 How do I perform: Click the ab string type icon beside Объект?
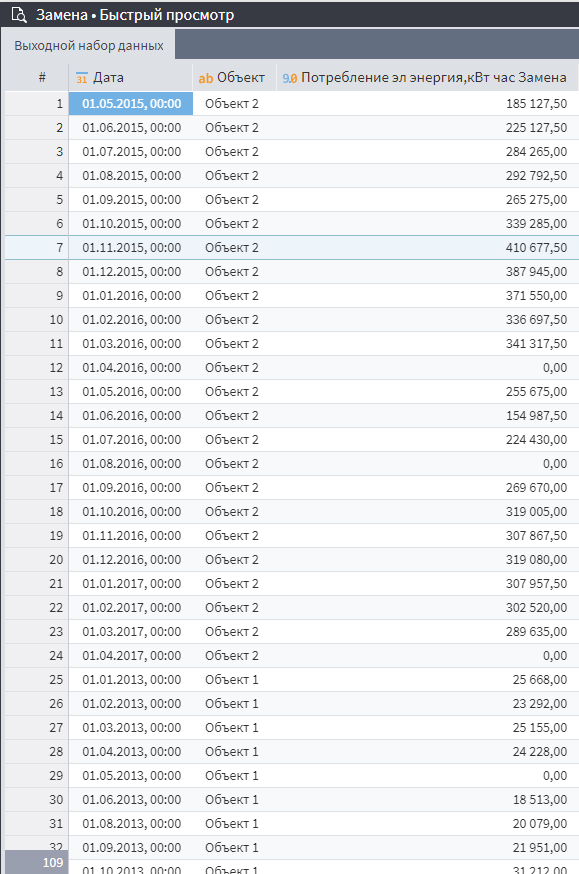(x=206, y=78)
